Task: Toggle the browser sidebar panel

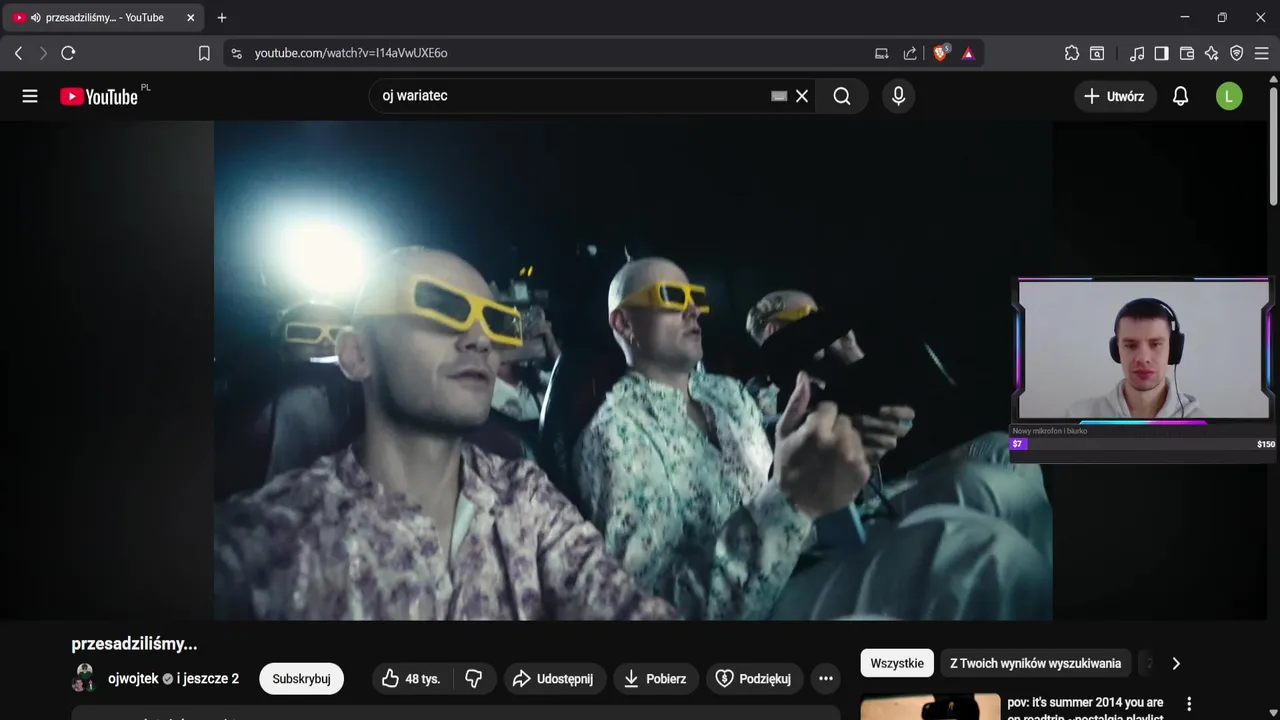Action: (1161, 53)
